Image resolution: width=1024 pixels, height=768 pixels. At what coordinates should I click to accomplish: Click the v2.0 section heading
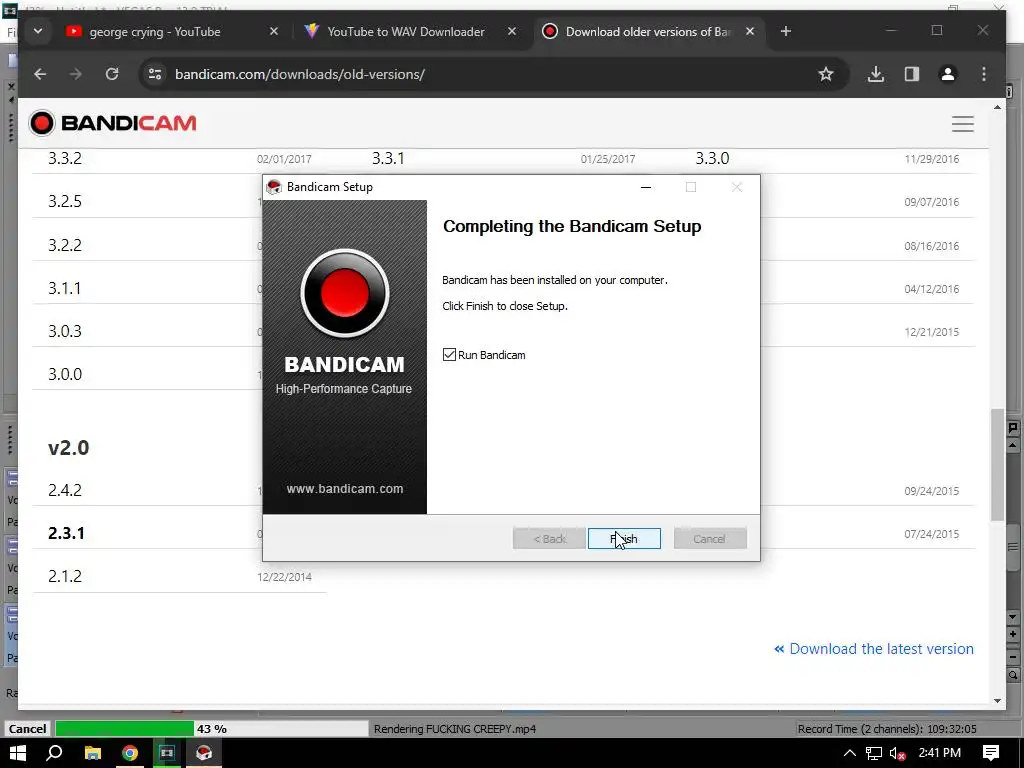pyautogui.click(x=69, y=448)
